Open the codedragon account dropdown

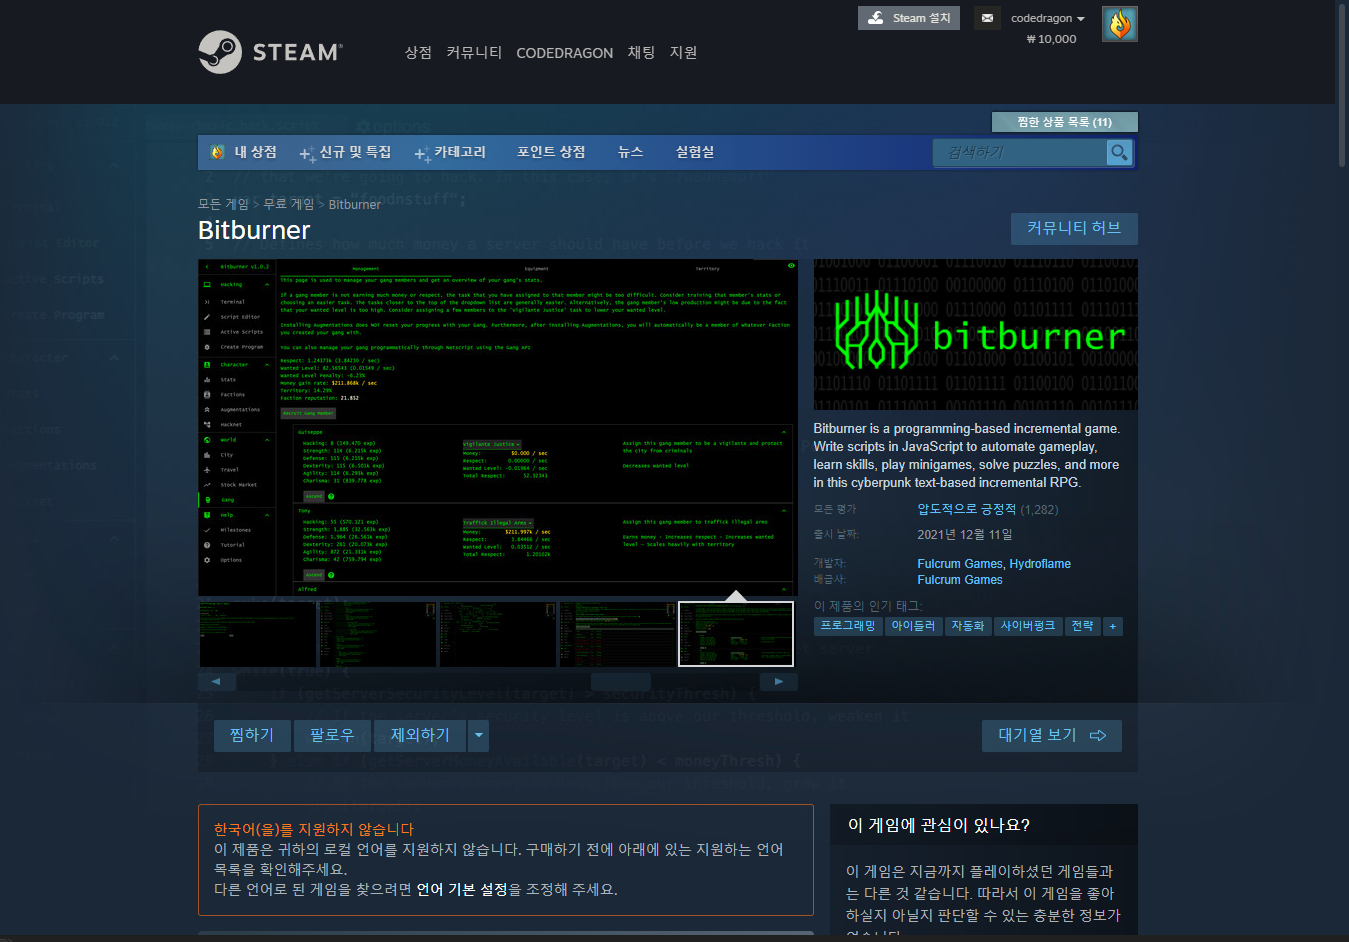click(1047, 18)
